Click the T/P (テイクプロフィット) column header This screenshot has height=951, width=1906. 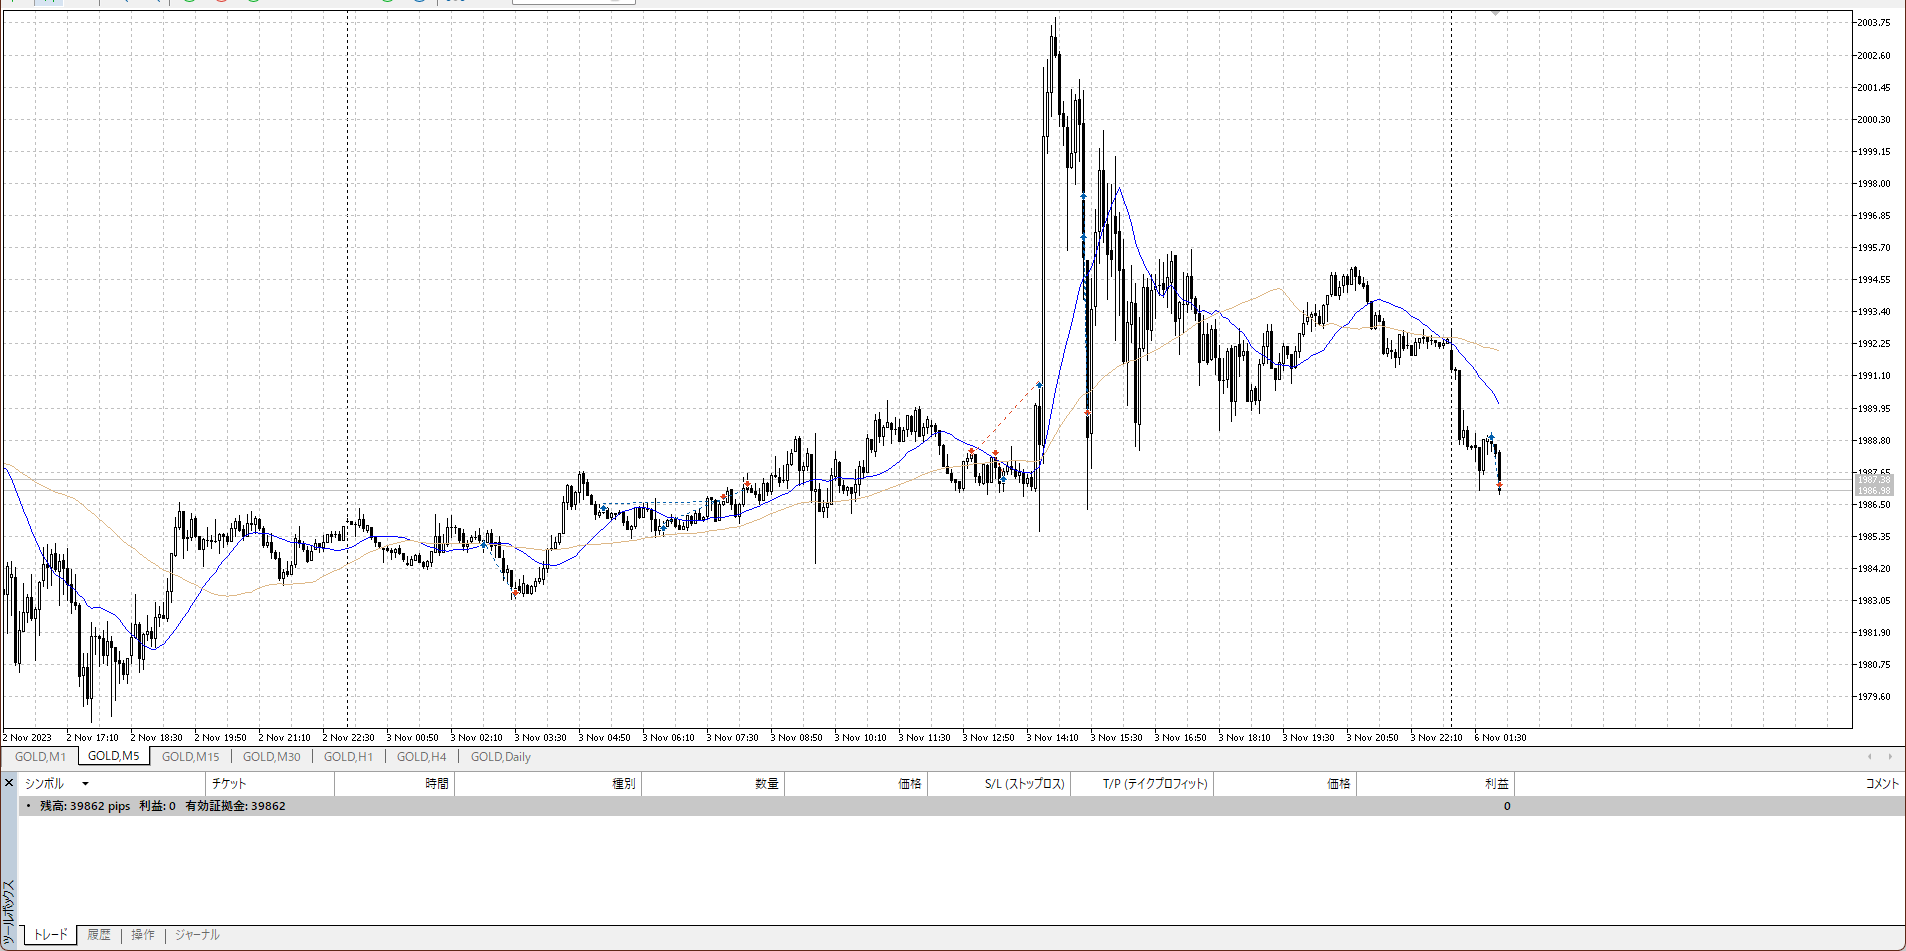click(1155, 784)
